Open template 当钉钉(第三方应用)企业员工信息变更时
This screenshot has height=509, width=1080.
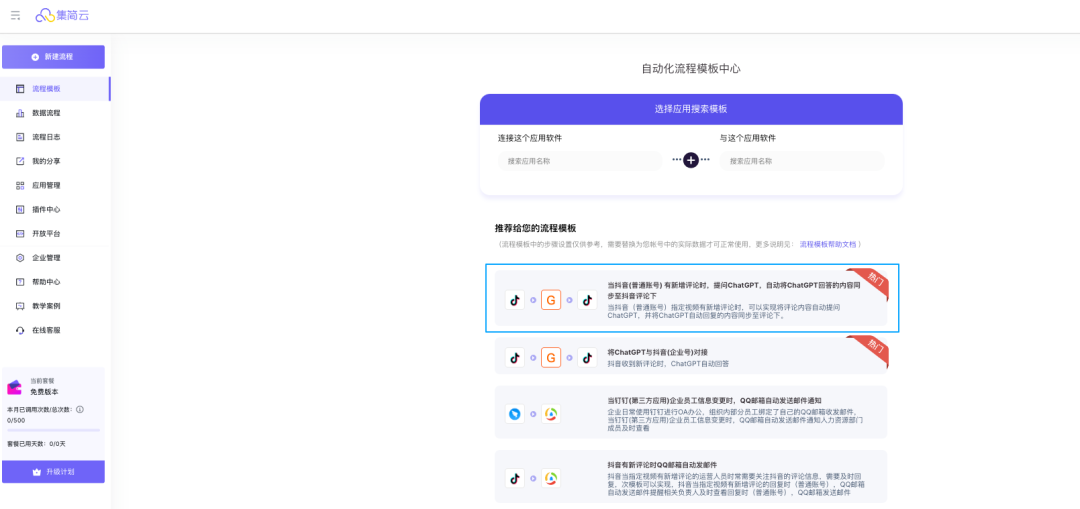pos(691,413)
